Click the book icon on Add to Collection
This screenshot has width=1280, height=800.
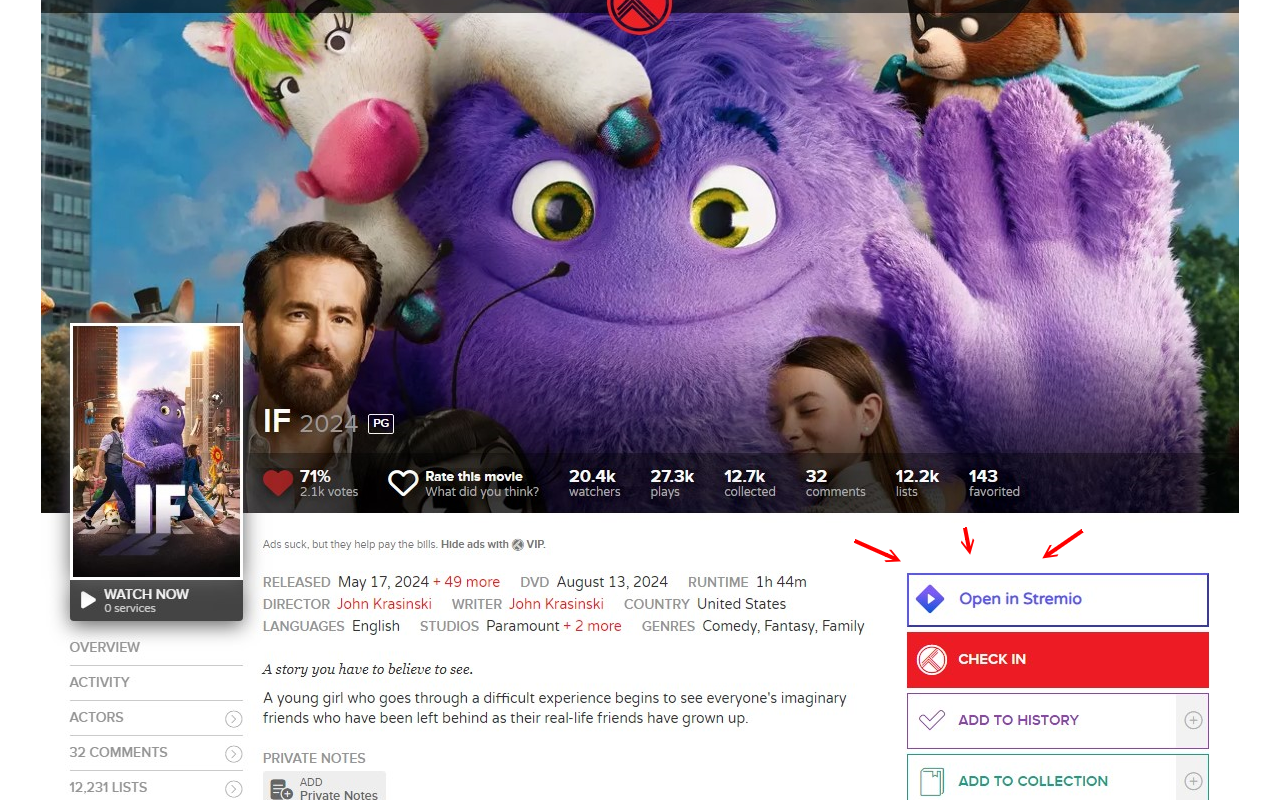tap(932, 781)
